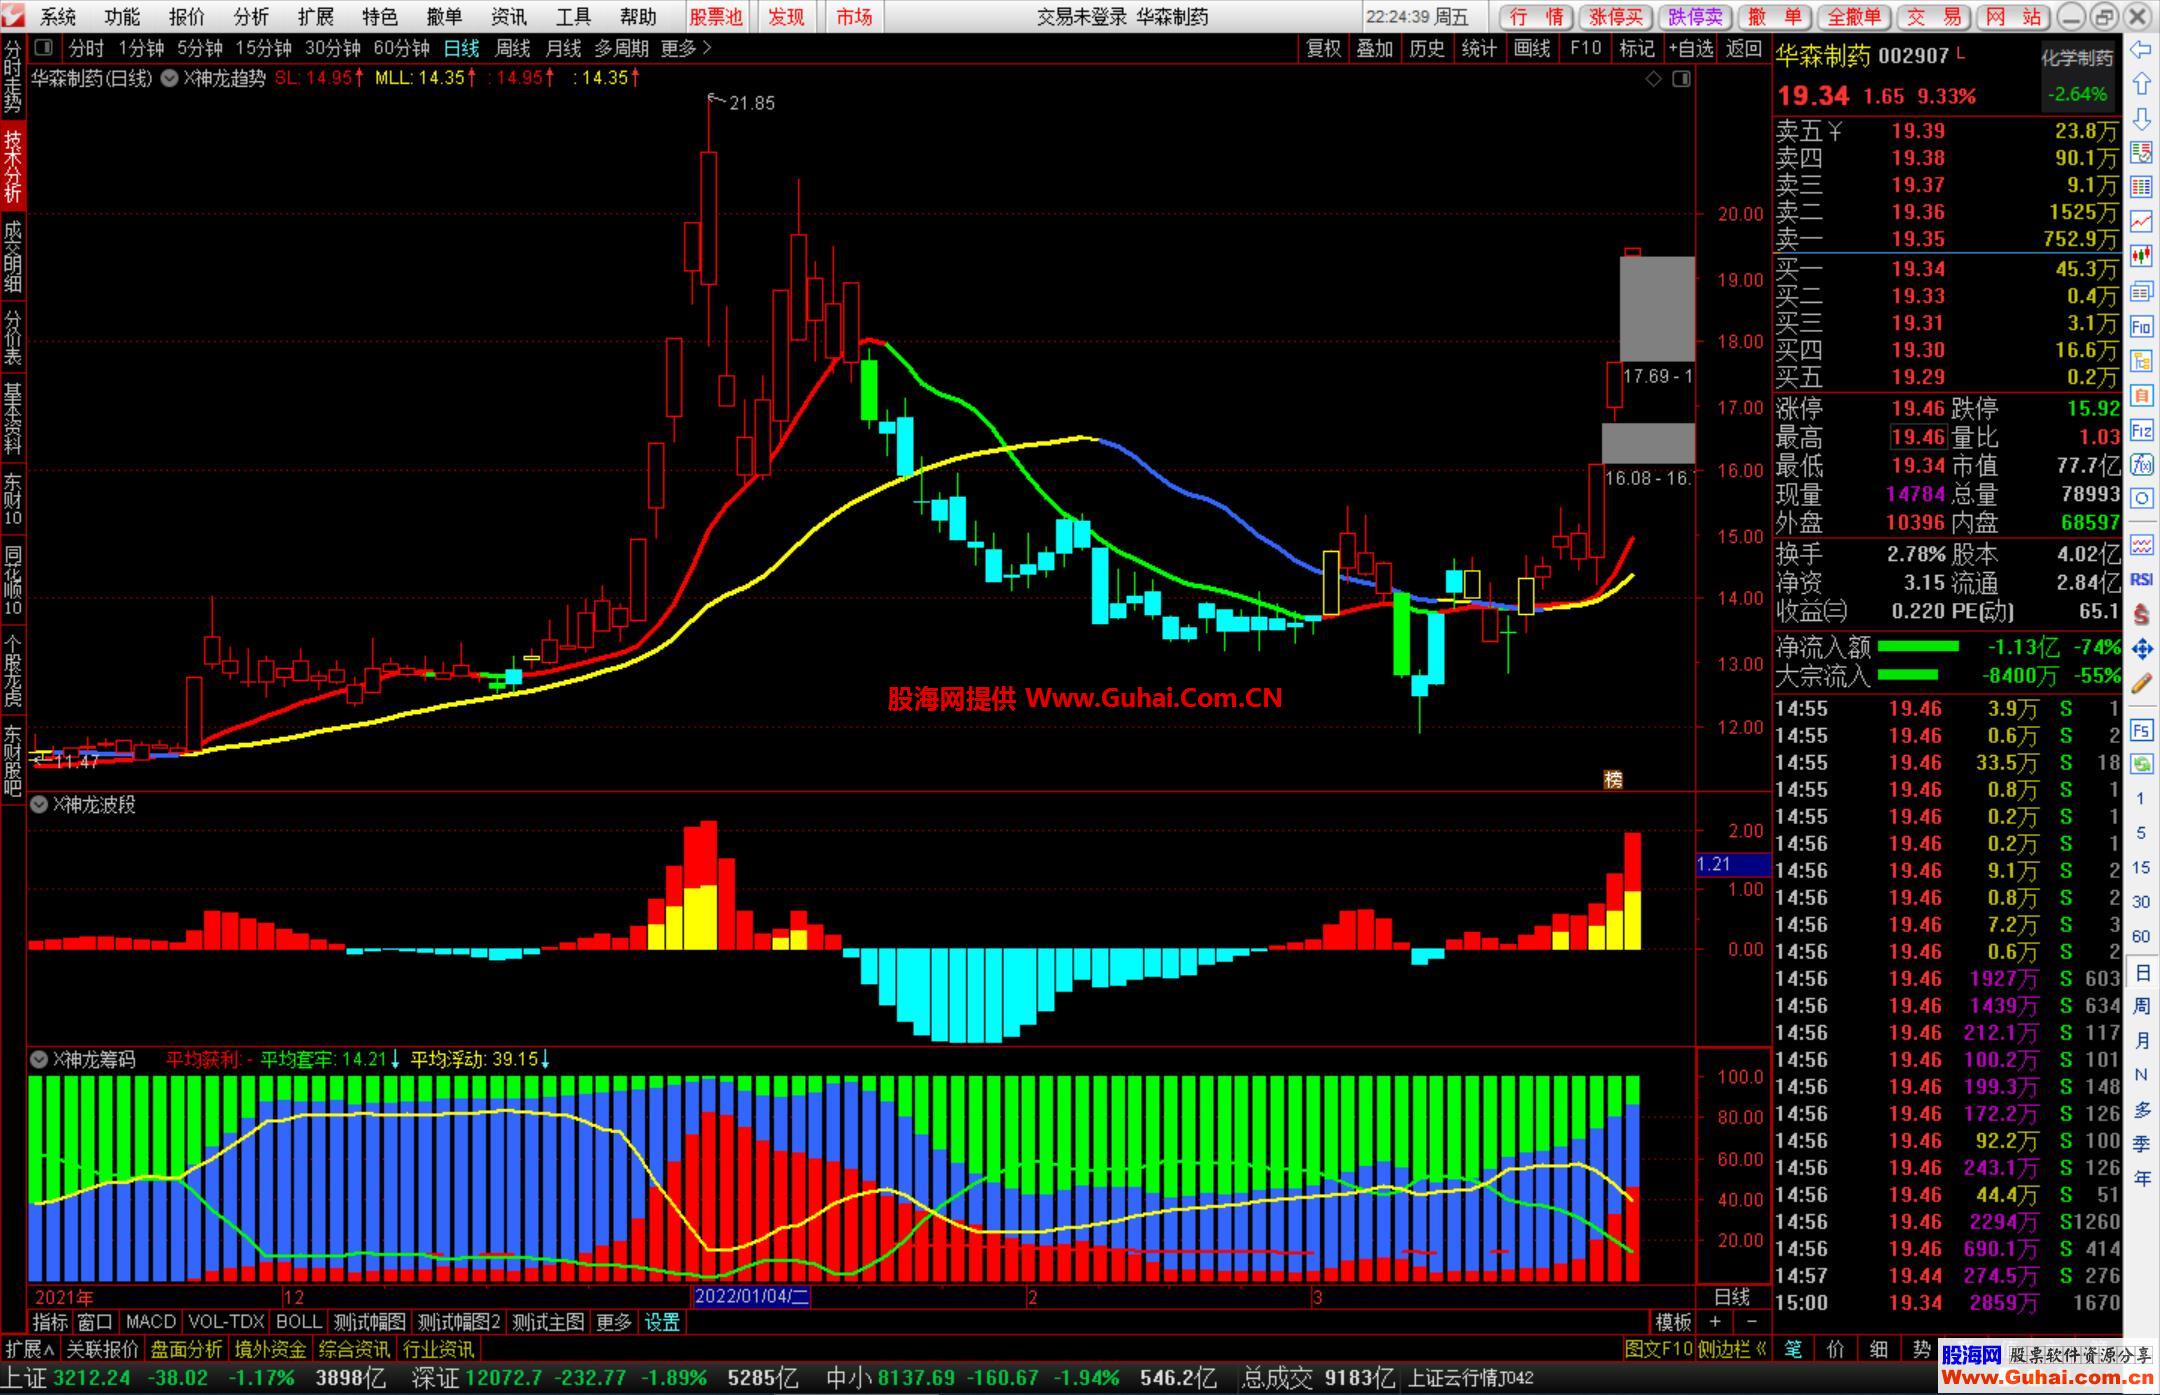Click the stacked windows icon in sidebar

point(2141,291)
